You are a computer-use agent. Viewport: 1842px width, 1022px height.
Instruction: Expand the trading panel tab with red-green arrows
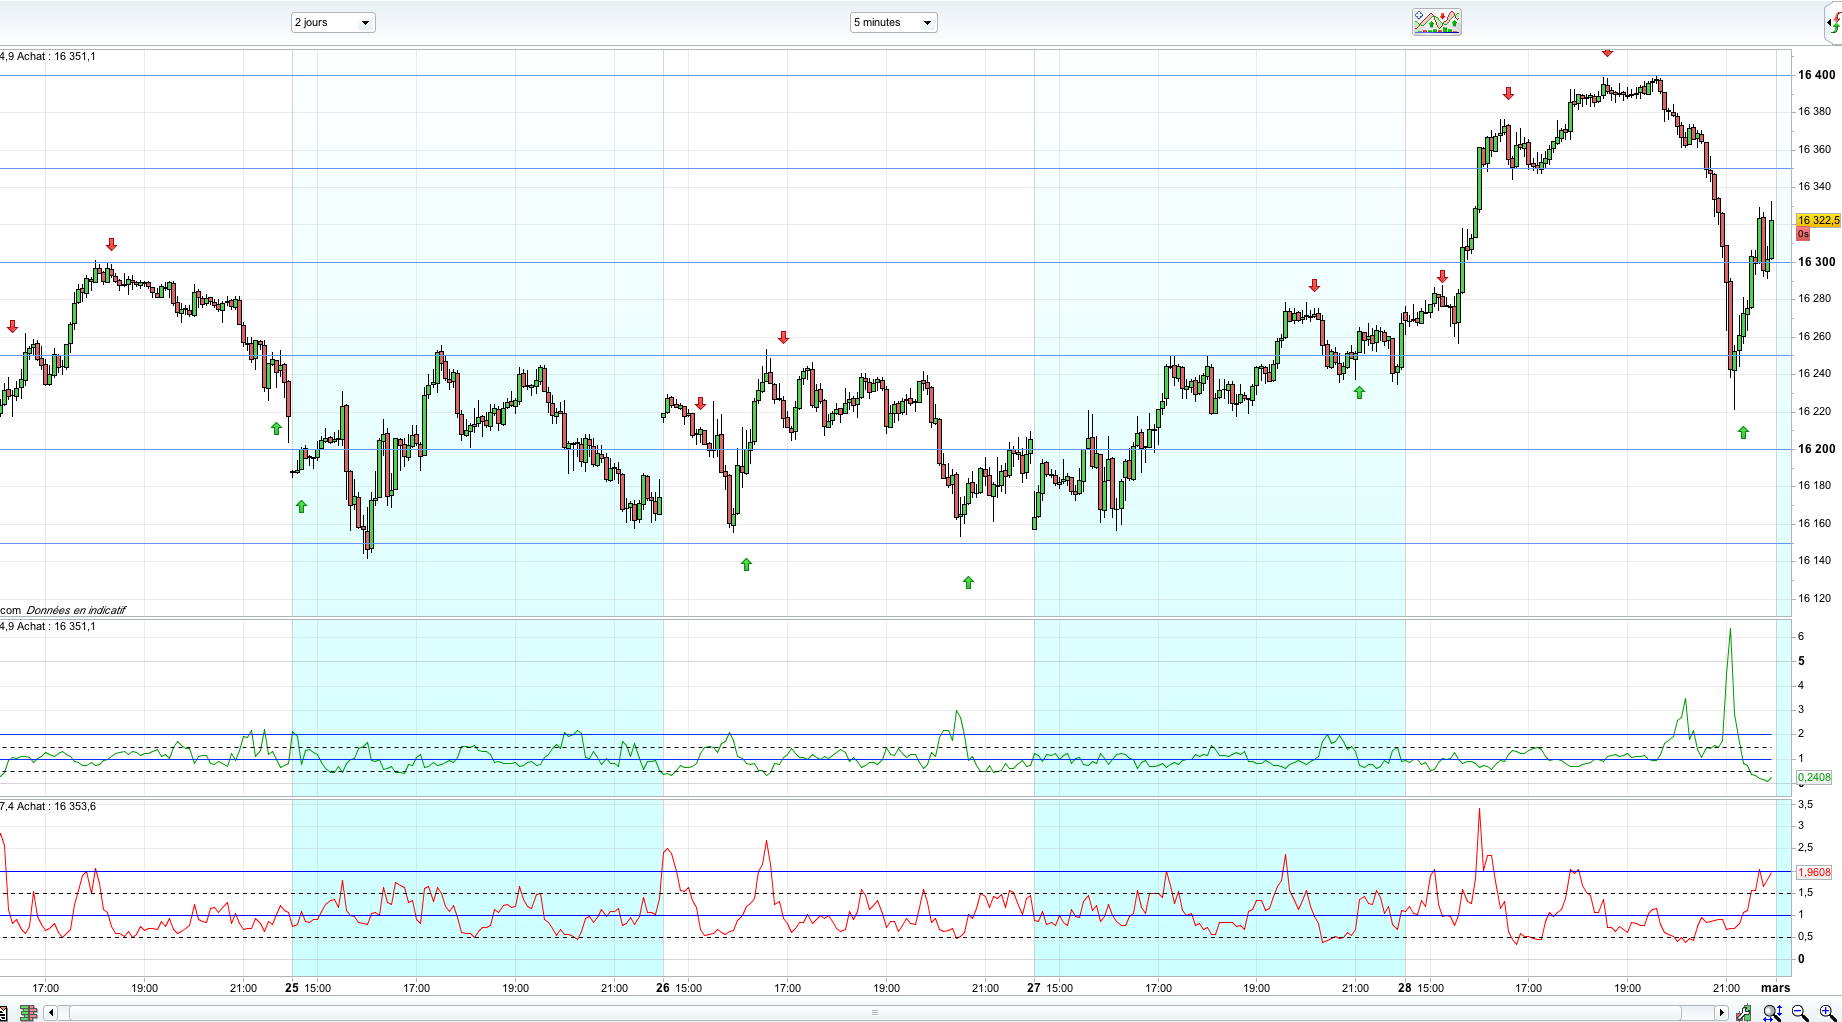coord(1835,22)
